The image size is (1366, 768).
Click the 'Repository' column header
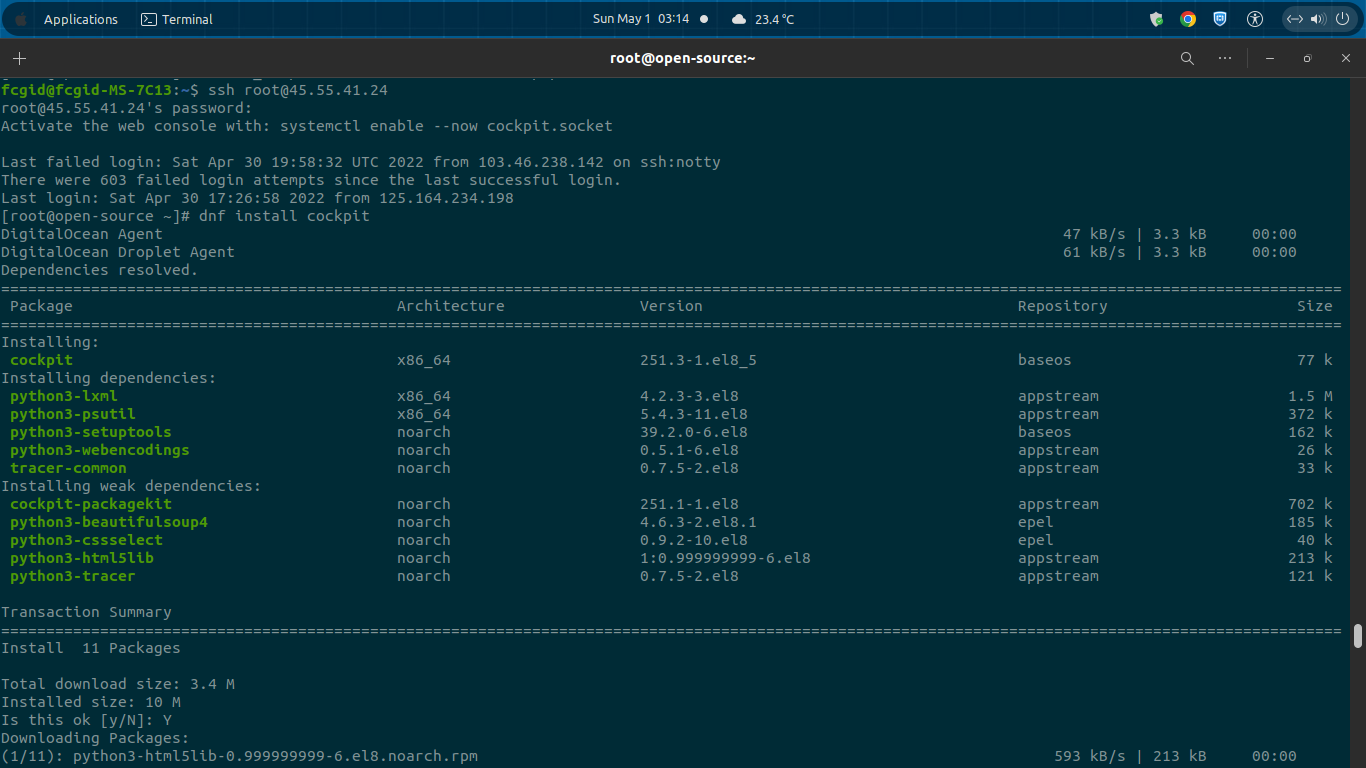[x=1063, y=306]
